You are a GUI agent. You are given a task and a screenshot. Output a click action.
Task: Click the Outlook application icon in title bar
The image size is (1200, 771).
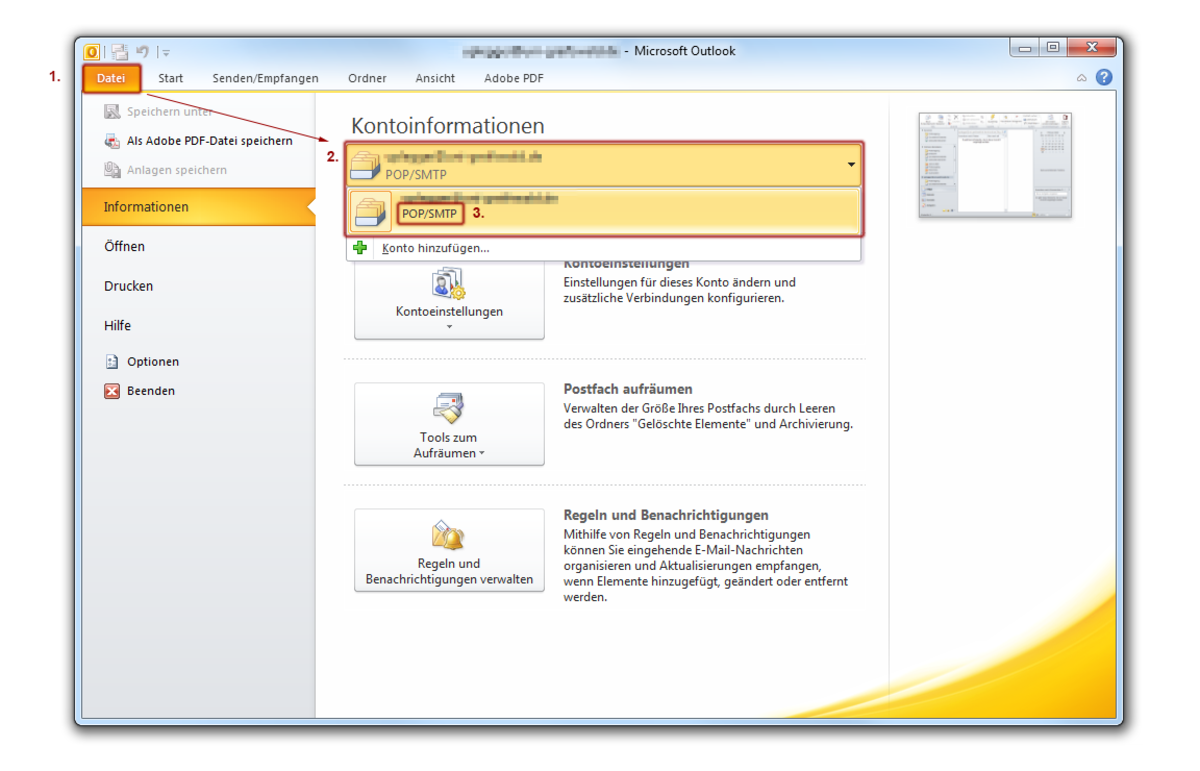point(92,52)
